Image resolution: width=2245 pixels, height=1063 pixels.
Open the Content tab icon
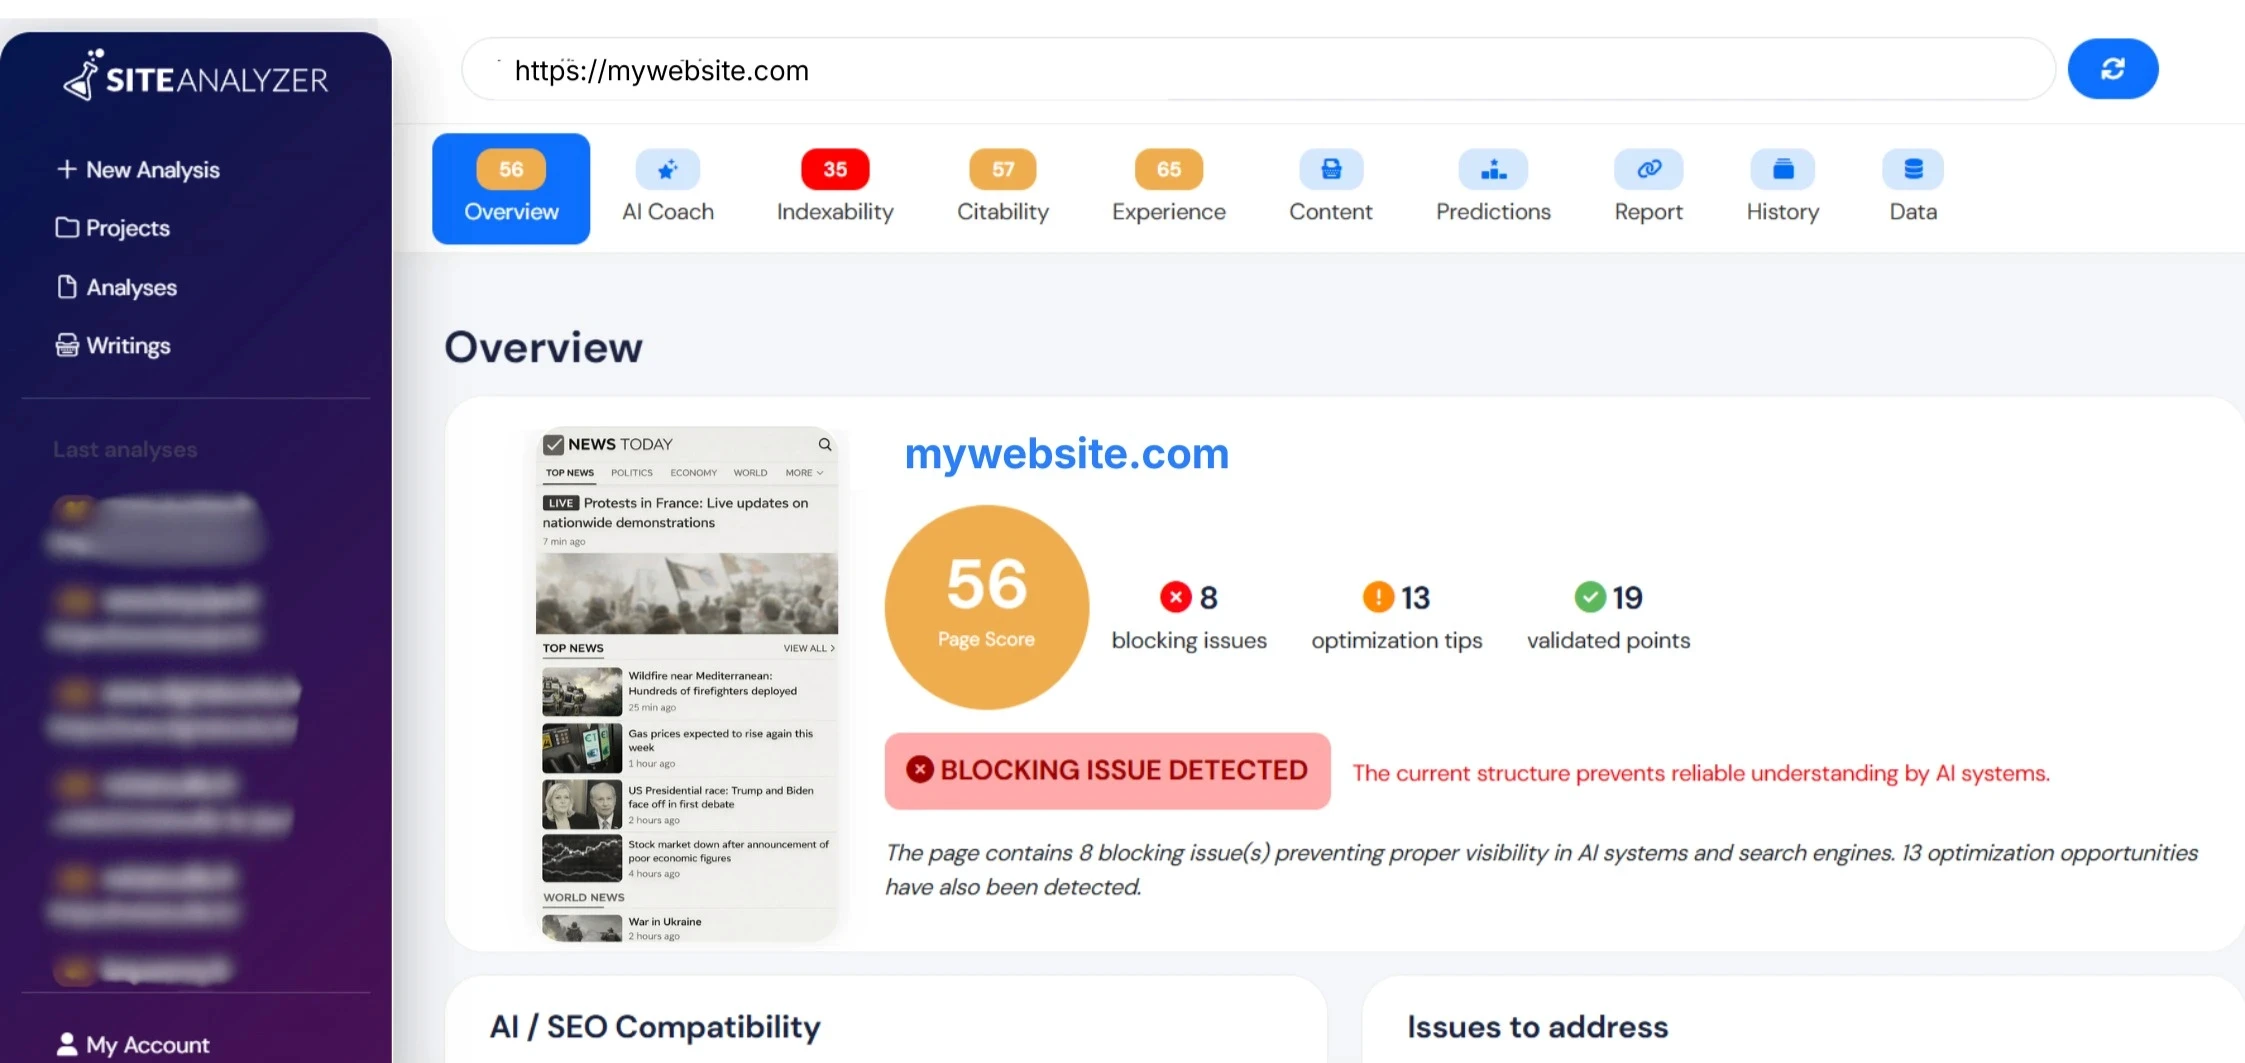coord(1331,169)
